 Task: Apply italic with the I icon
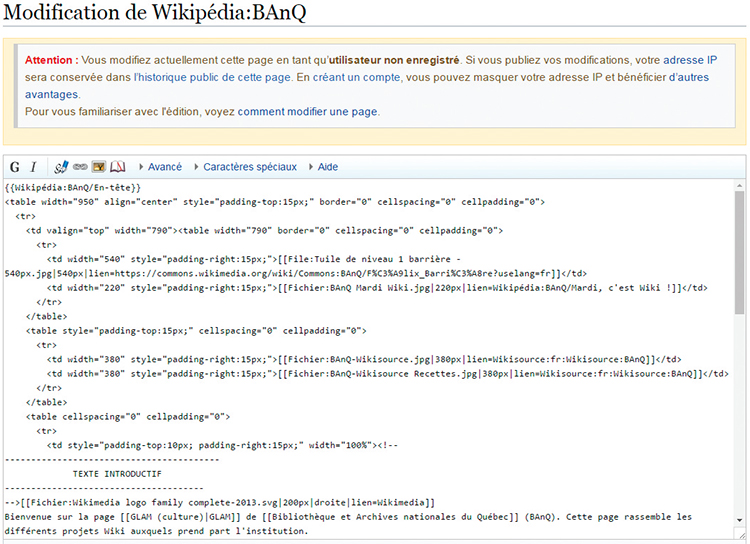33,167
